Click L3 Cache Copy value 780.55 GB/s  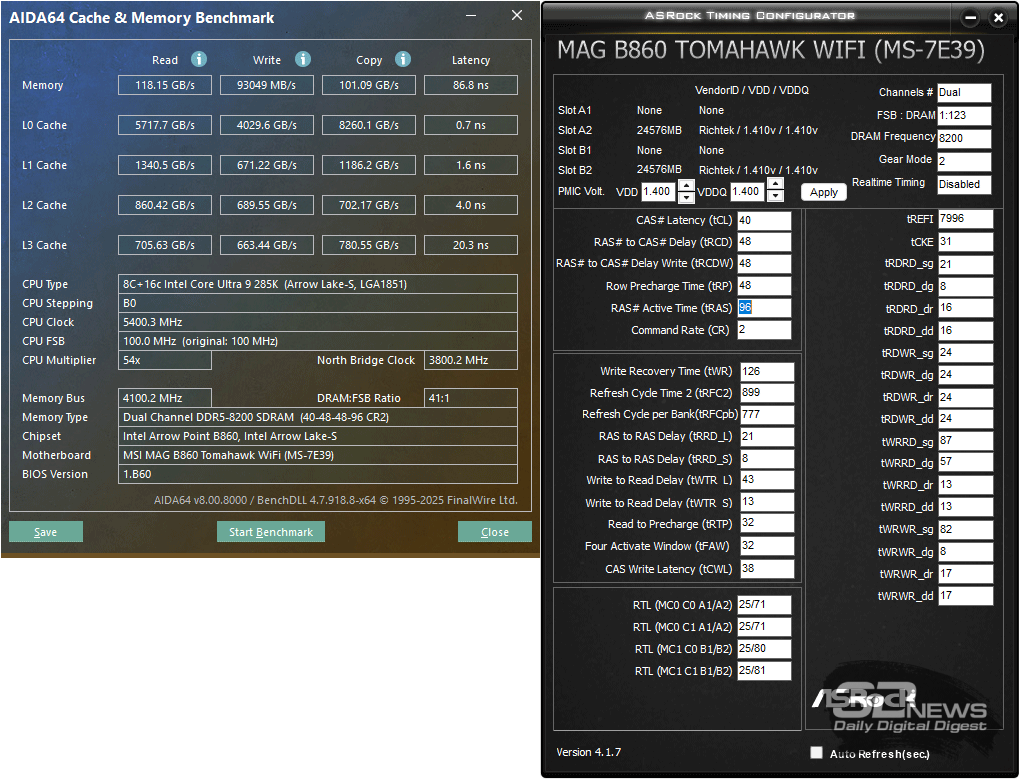[368, 245]
